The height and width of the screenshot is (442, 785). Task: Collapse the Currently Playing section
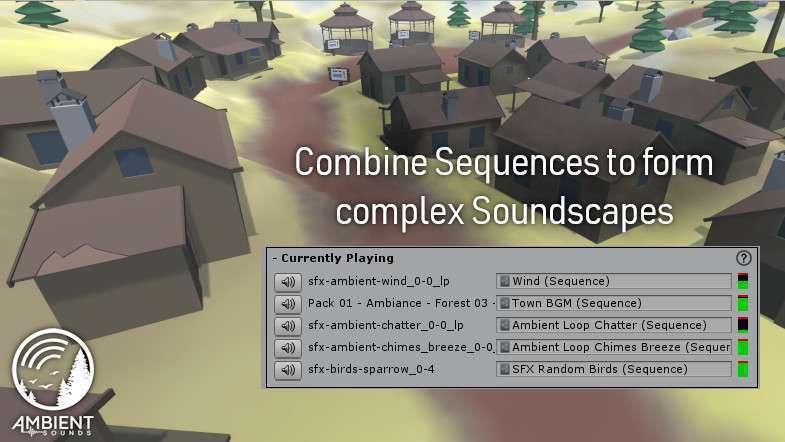click(333, 258)
